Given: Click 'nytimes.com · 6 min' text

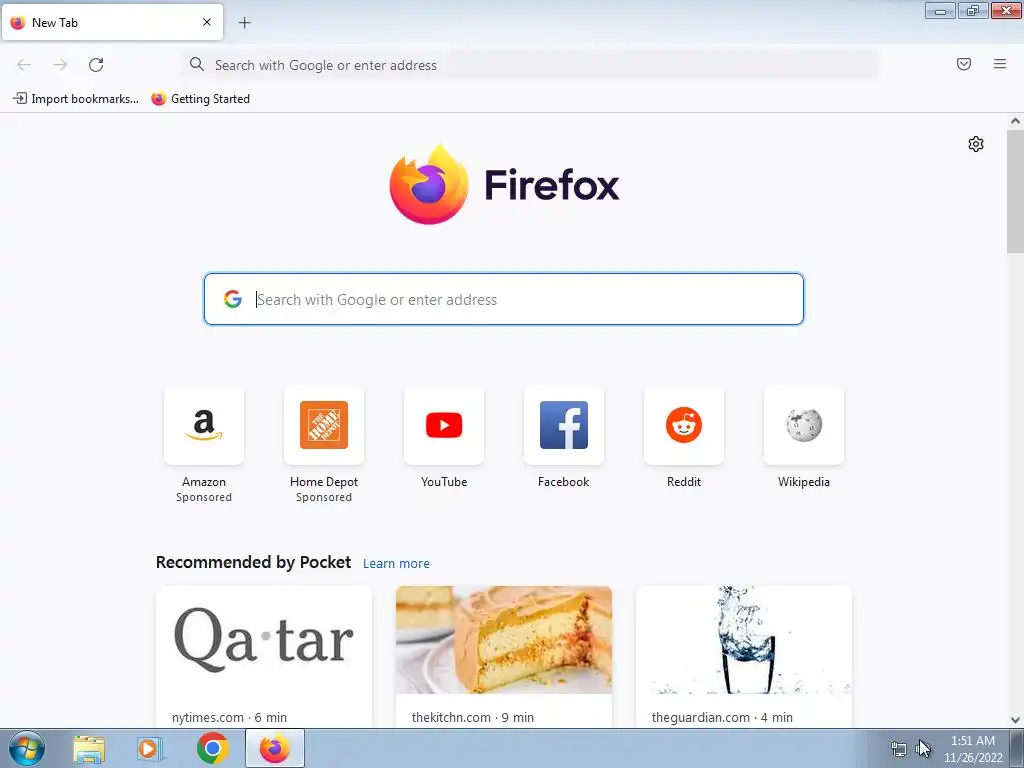Looking at the screenshot, I should point(229,717).
